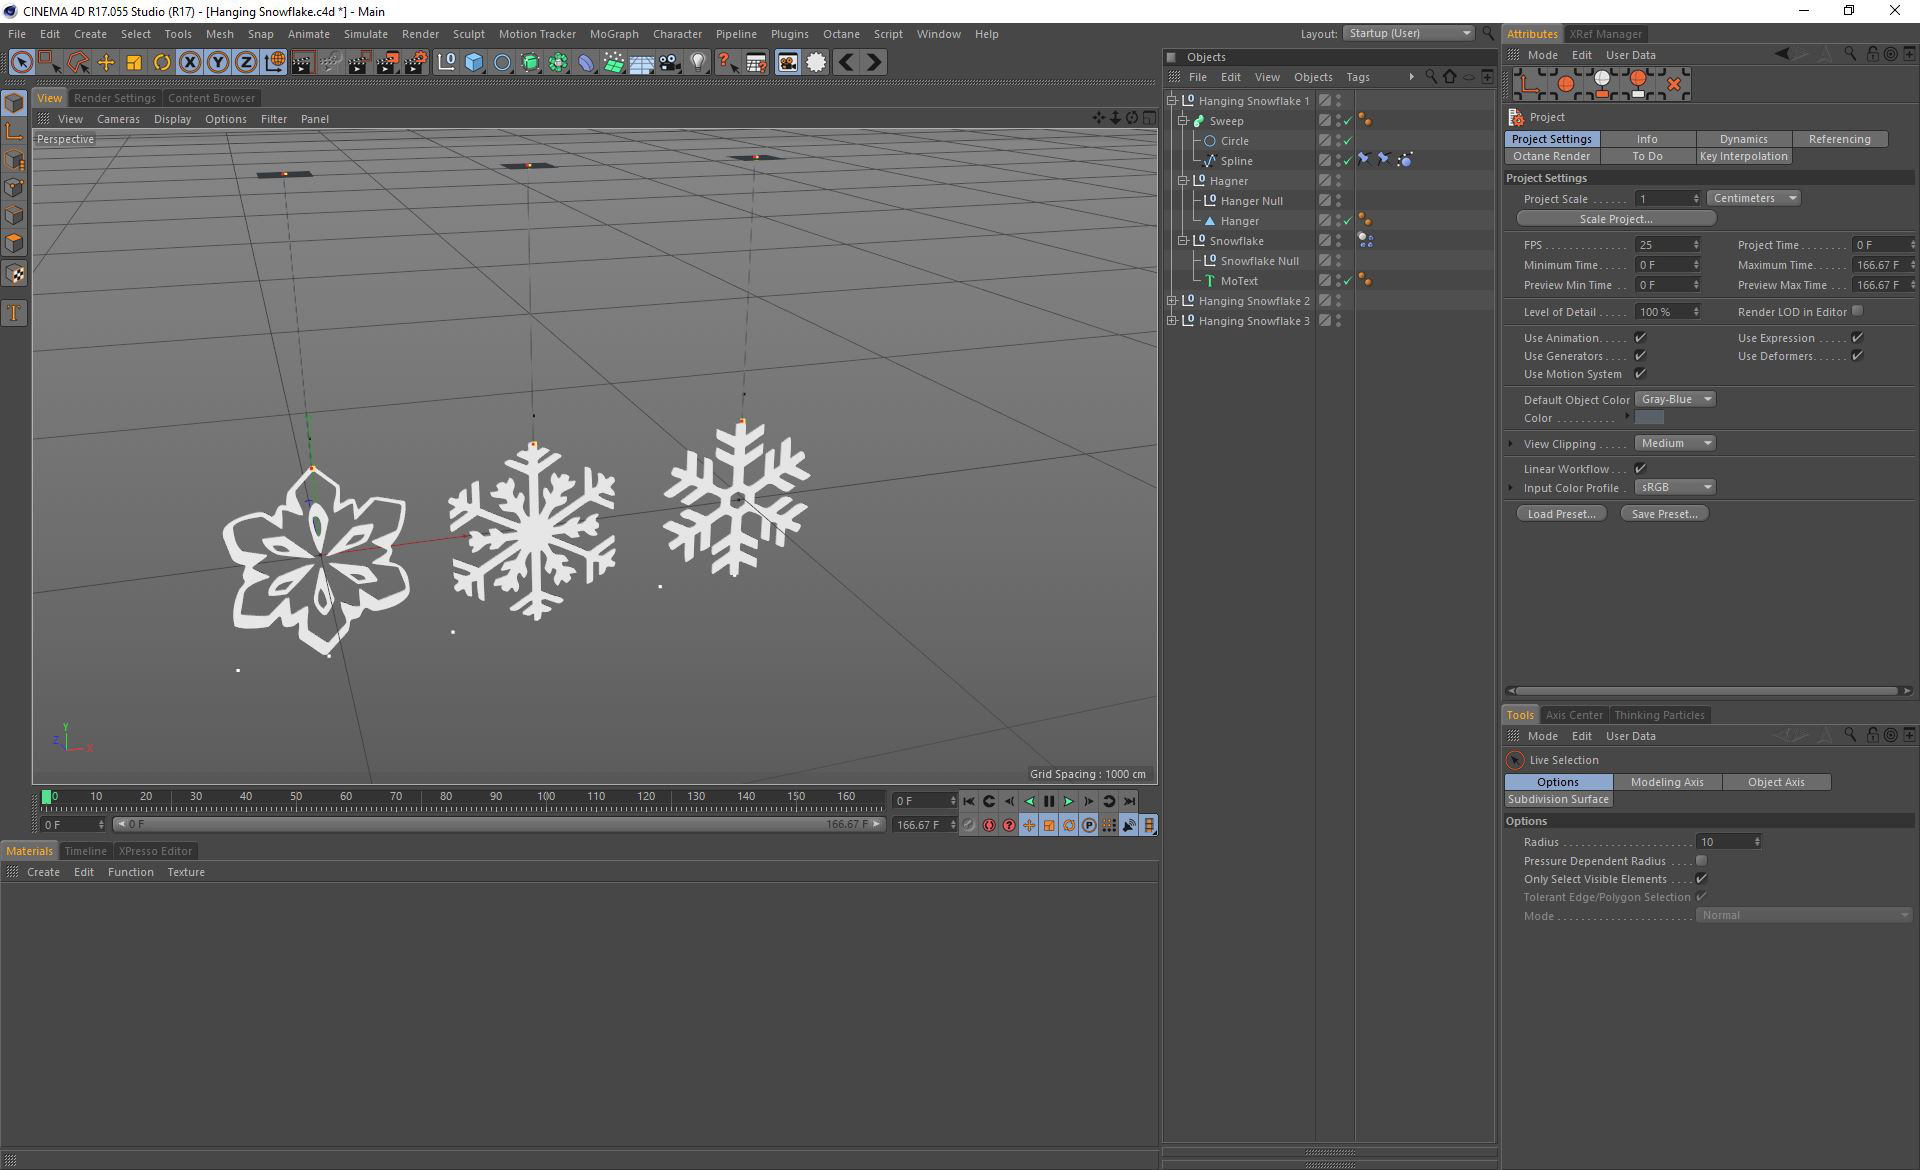This screenshot has height=1170, width=1920.
Task: Add a light bulb object
Action: click(698, 62)
